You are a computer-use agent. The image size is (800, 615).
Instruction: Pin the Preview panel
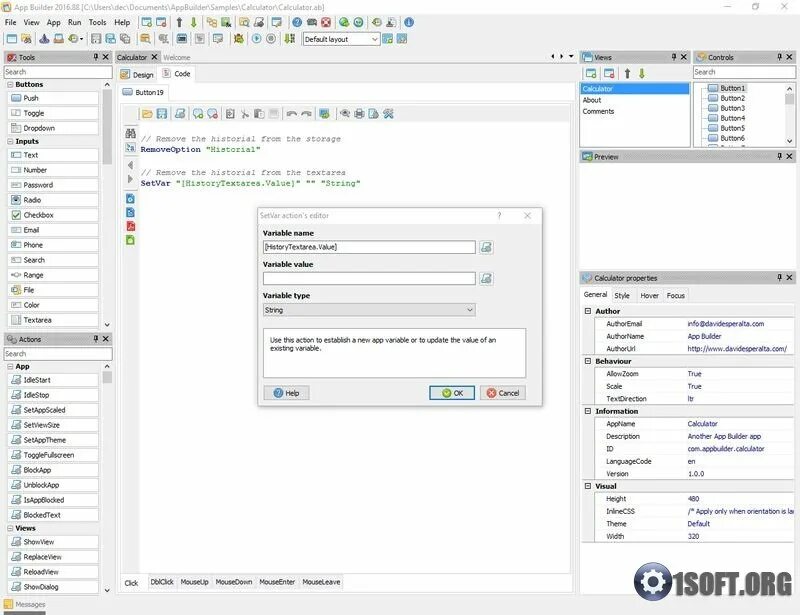[x=779, y=156]
